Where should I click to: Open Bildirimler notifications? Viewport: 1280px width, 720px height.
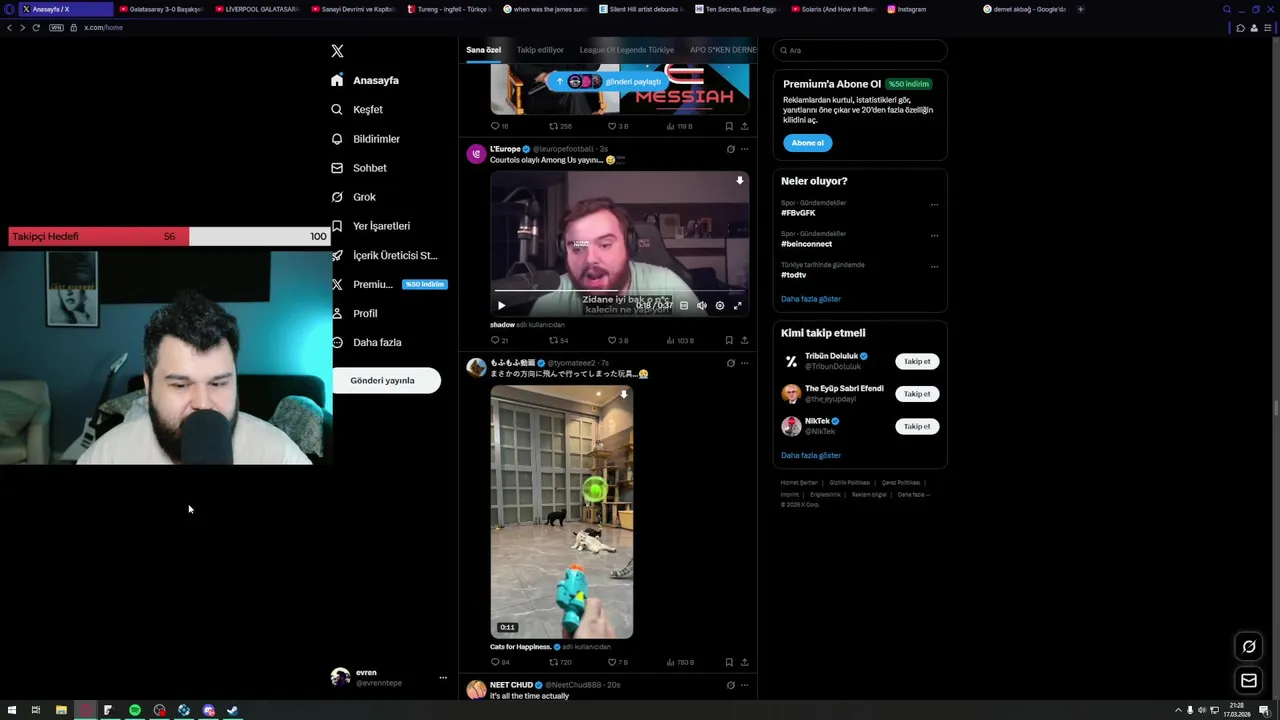[365, 139]
